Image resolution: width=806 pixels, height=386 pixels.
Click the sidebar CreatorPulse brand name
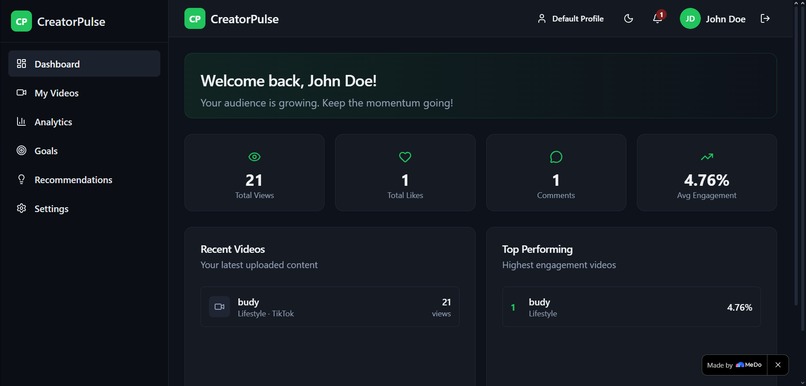(71, 22)
